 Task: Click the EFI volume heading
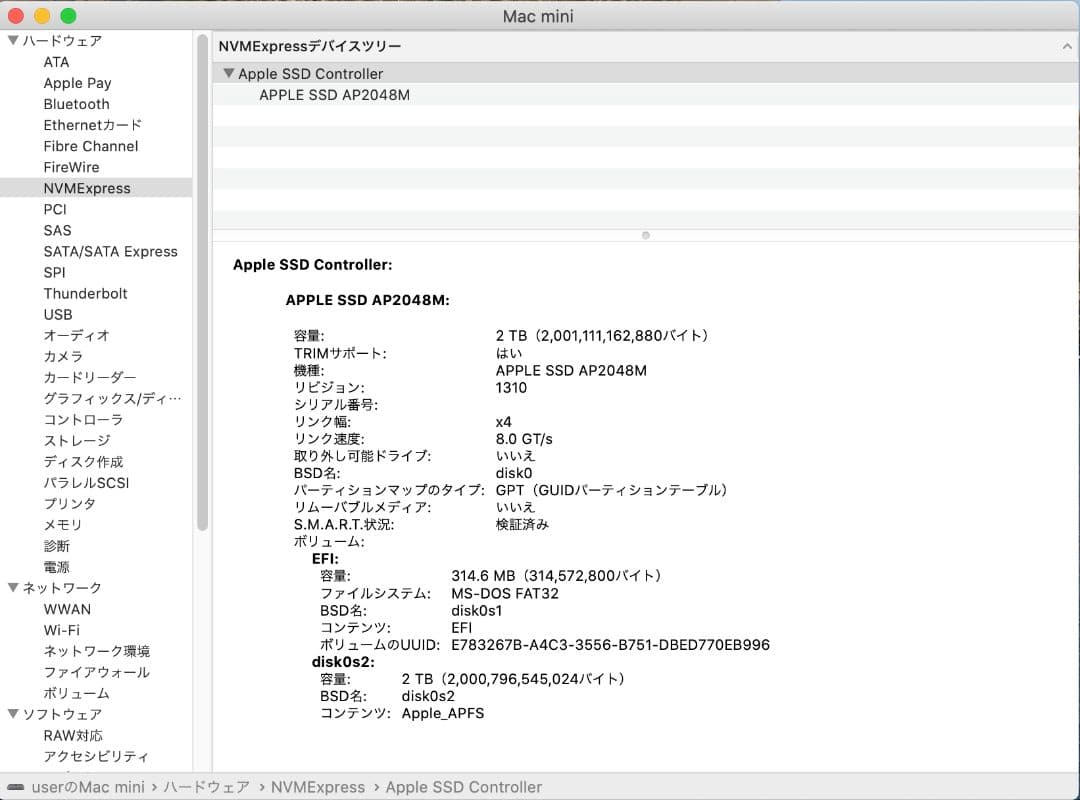point(325,559)
